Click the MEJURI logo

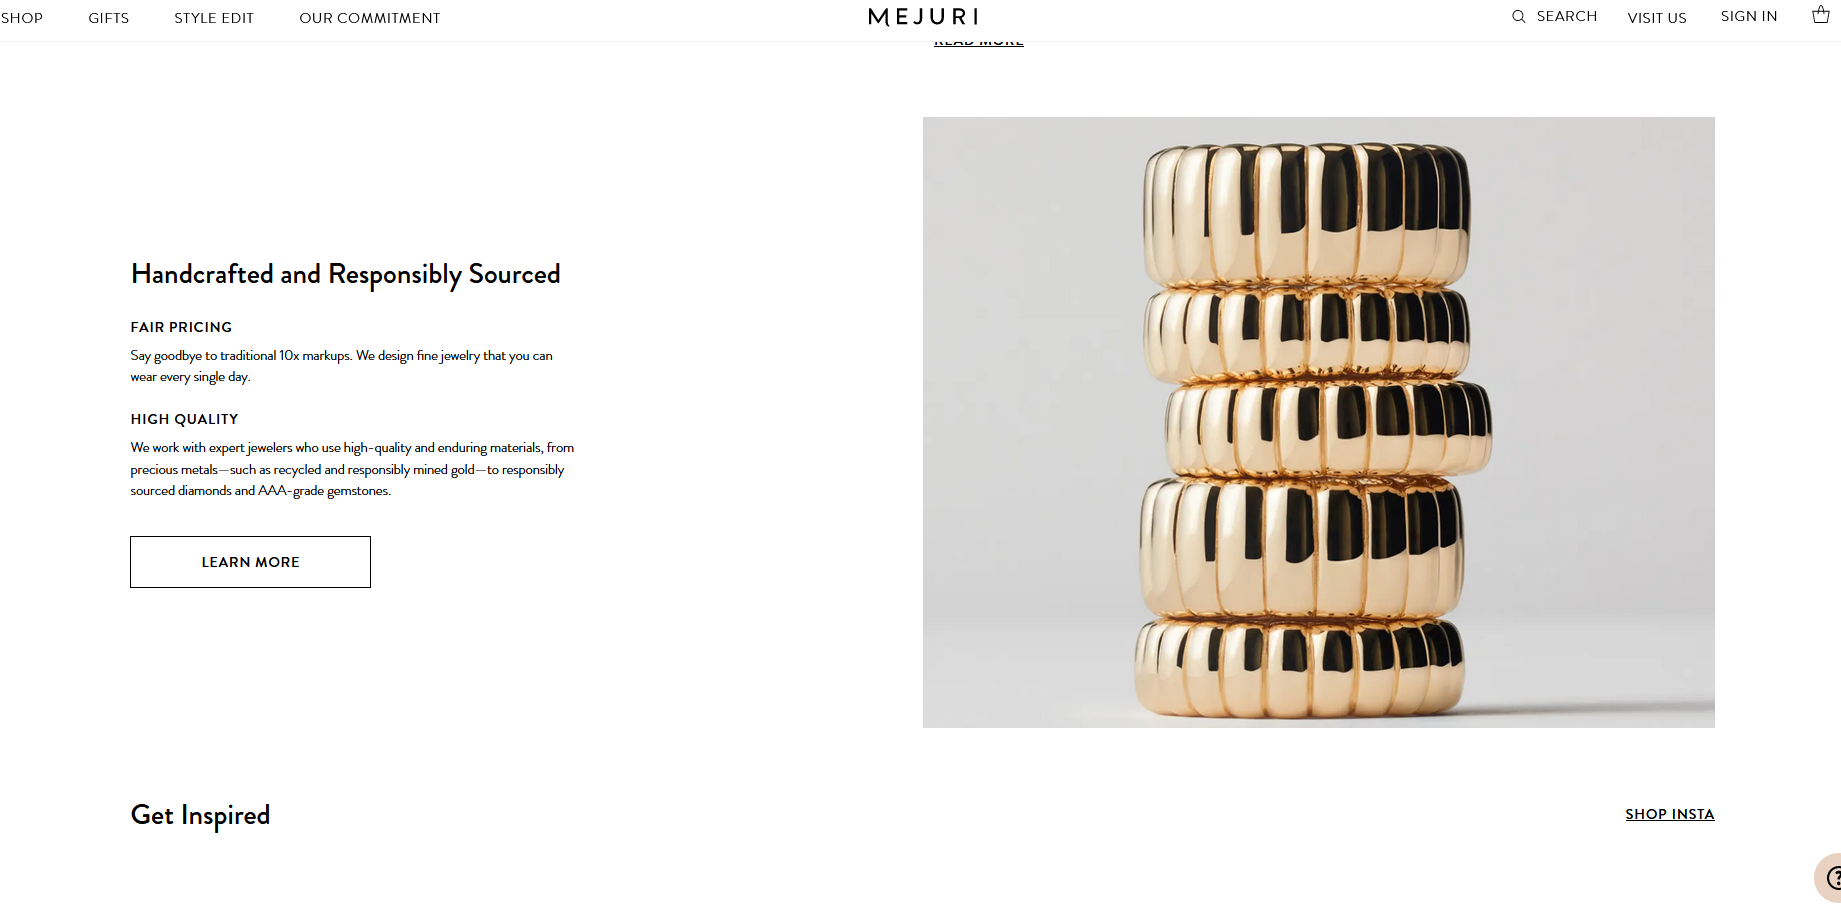pos(923,17)
